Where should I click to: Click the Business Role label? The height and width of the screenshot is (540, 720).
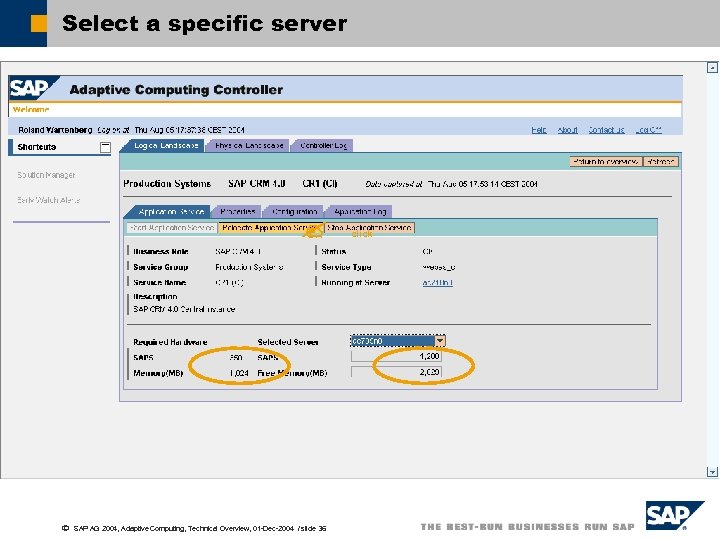(161, 252)
